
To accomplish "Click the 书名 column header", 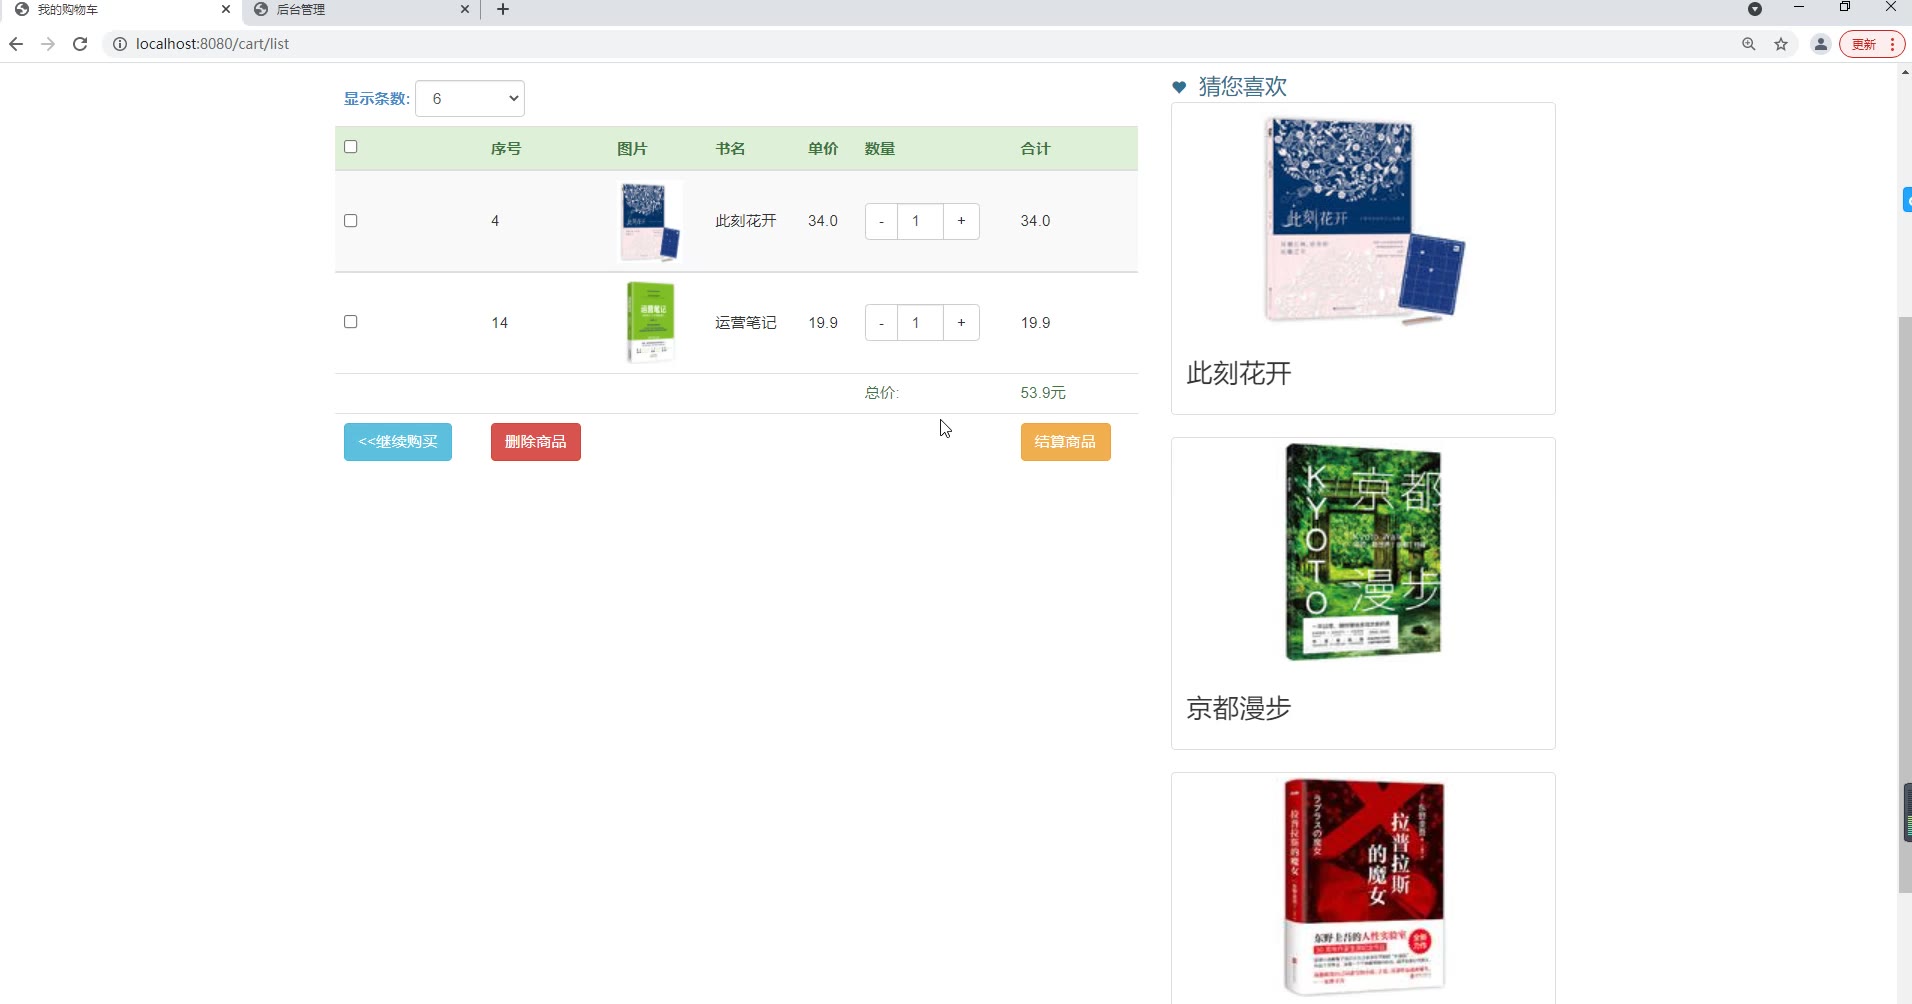I will click(x=730, y=149).
